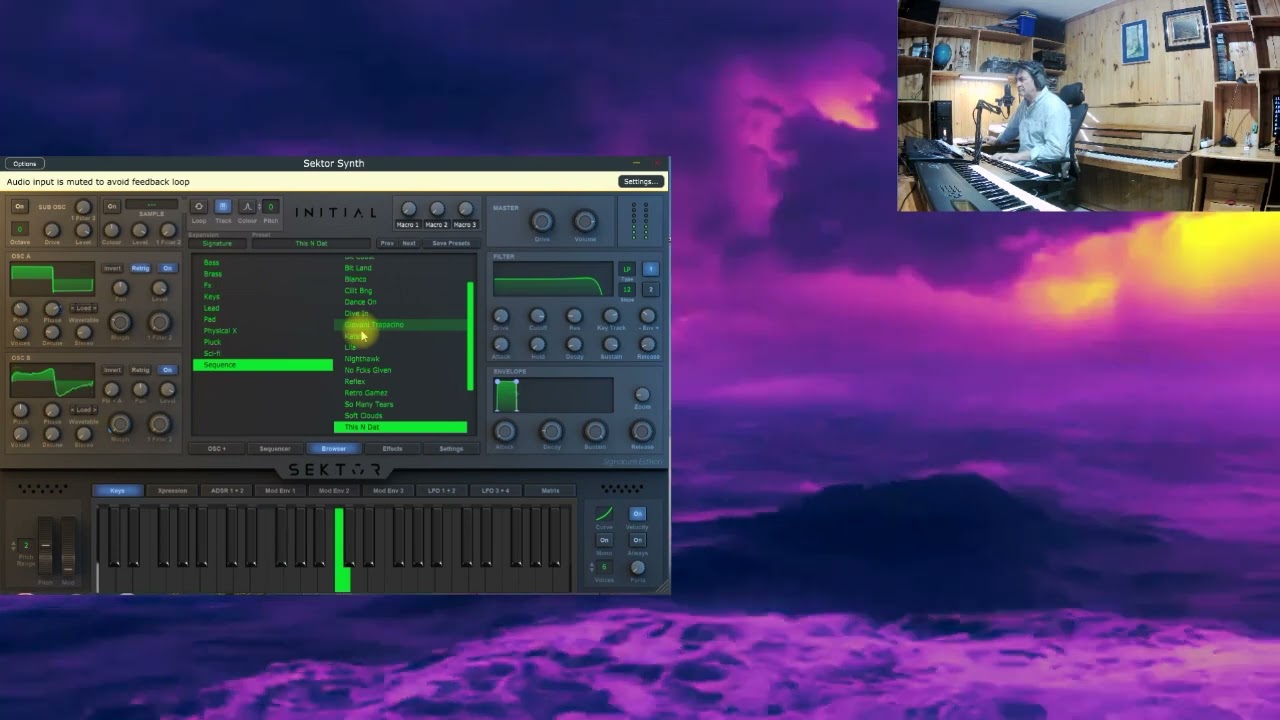Click the Sub Osc Drive knob
This screenshot has width=1280, height=720.
(x=52, y=230)
